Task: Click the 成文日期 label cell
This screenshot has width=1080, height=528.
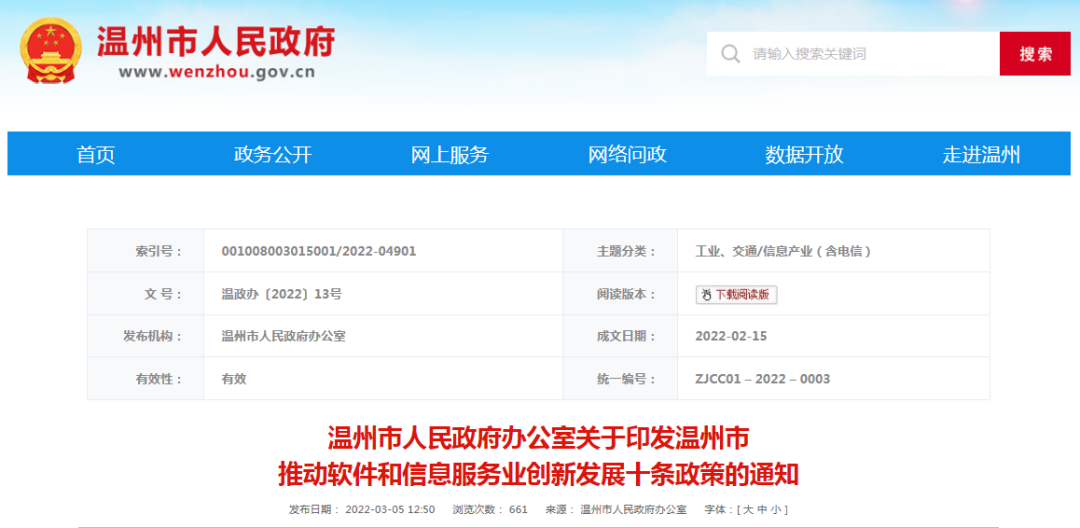Action: (620, 337)
